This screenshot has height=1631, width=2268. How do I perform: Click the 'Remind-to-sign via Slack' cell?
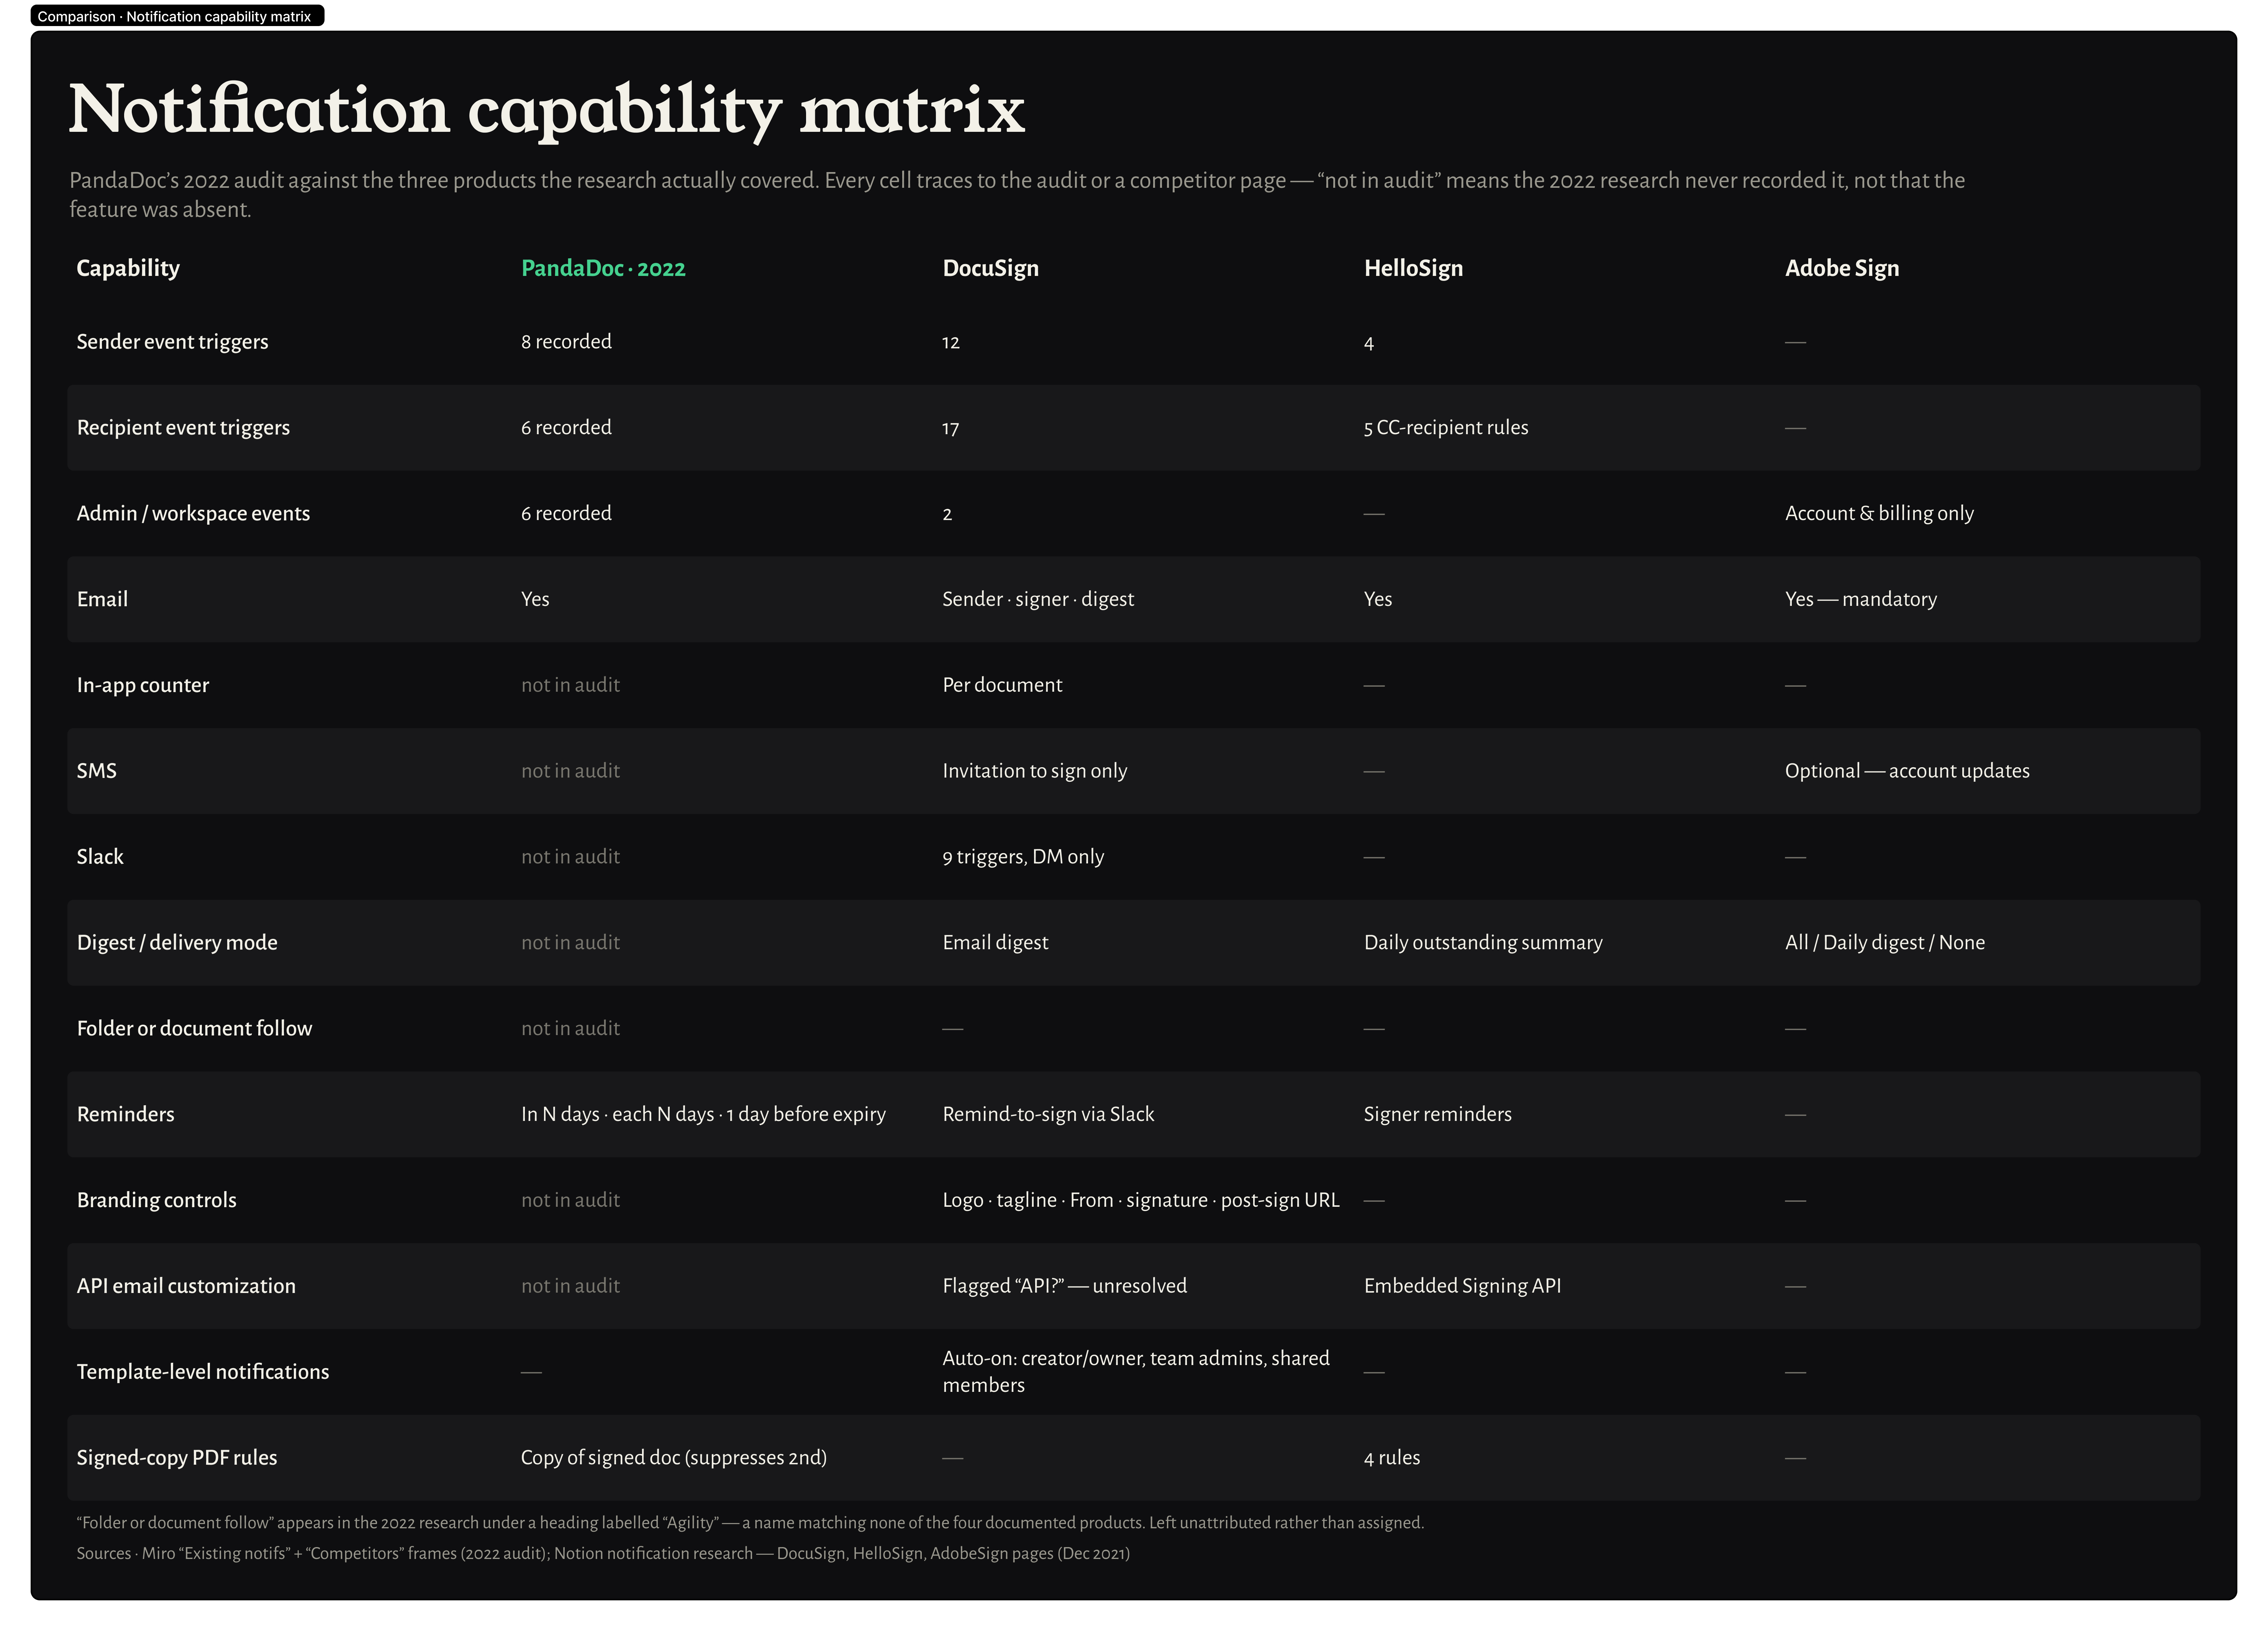[x=1048, y=1115]
